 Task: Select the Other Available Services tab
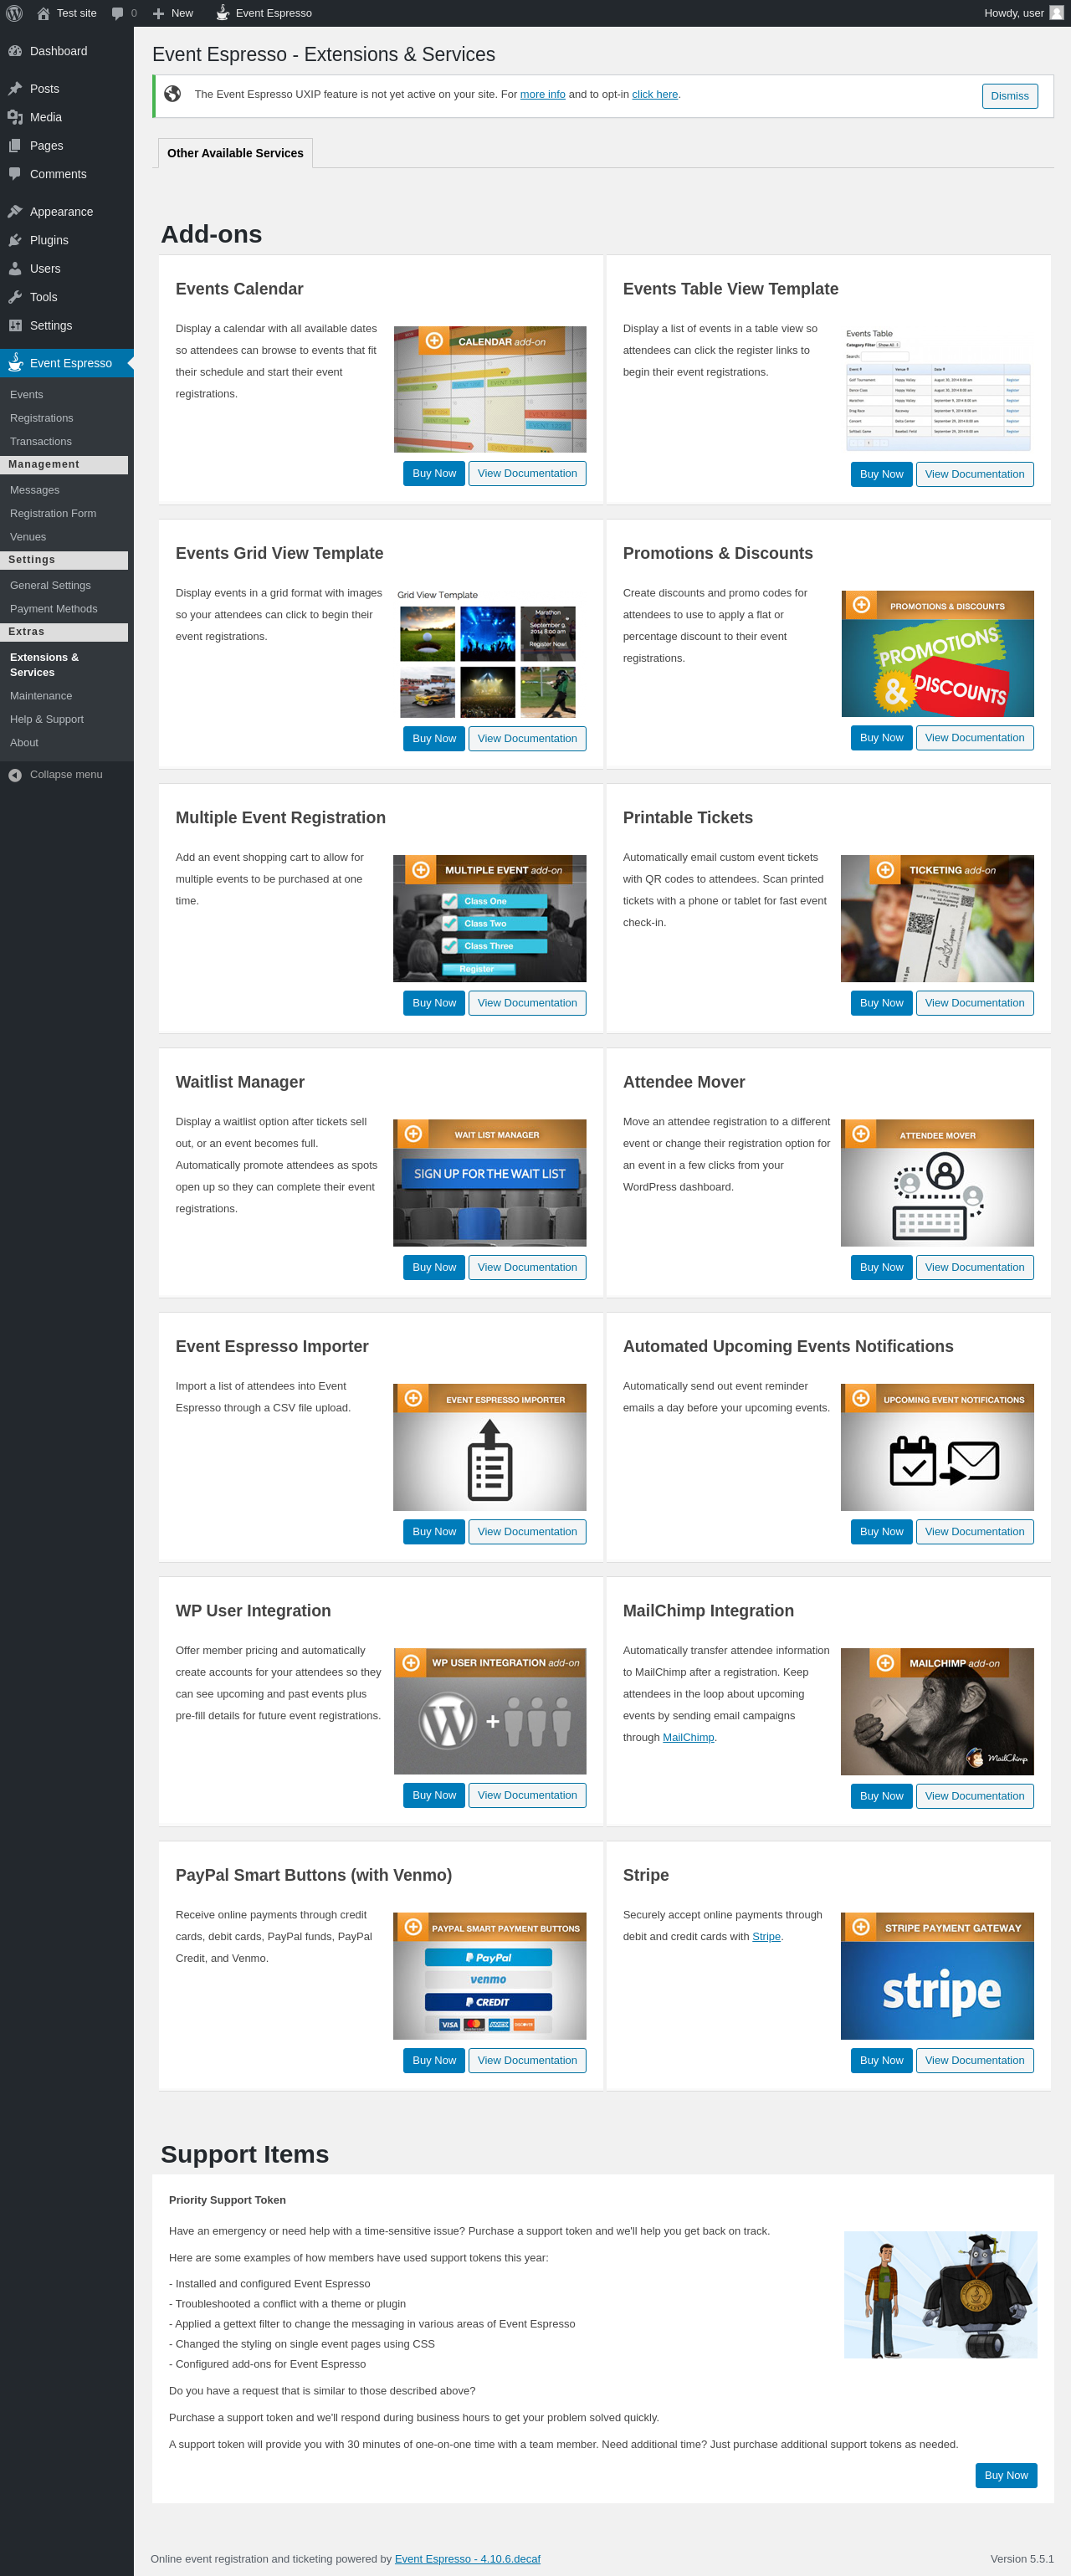point(235,153)
